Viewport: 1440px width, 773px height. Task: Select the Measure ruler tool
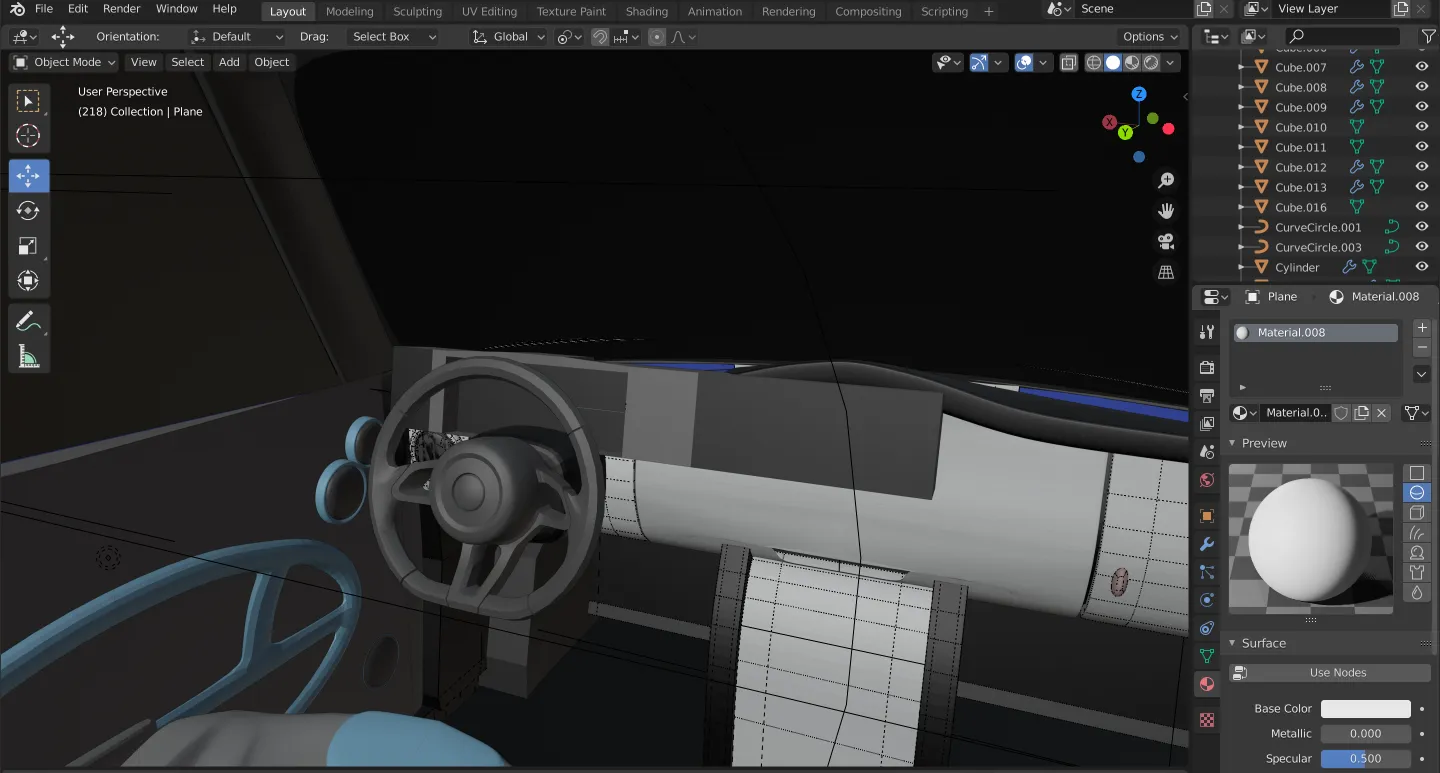(29, 356)
